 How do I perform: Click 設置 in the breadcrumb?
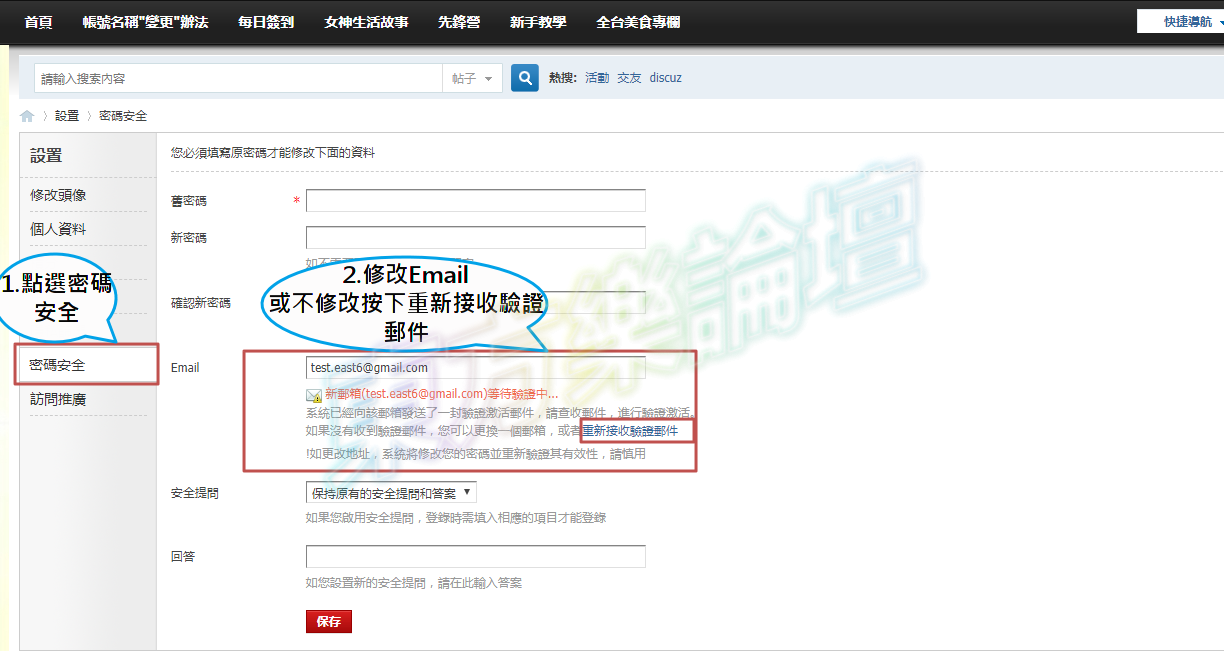pyautogui.click(x=67, y=116)
